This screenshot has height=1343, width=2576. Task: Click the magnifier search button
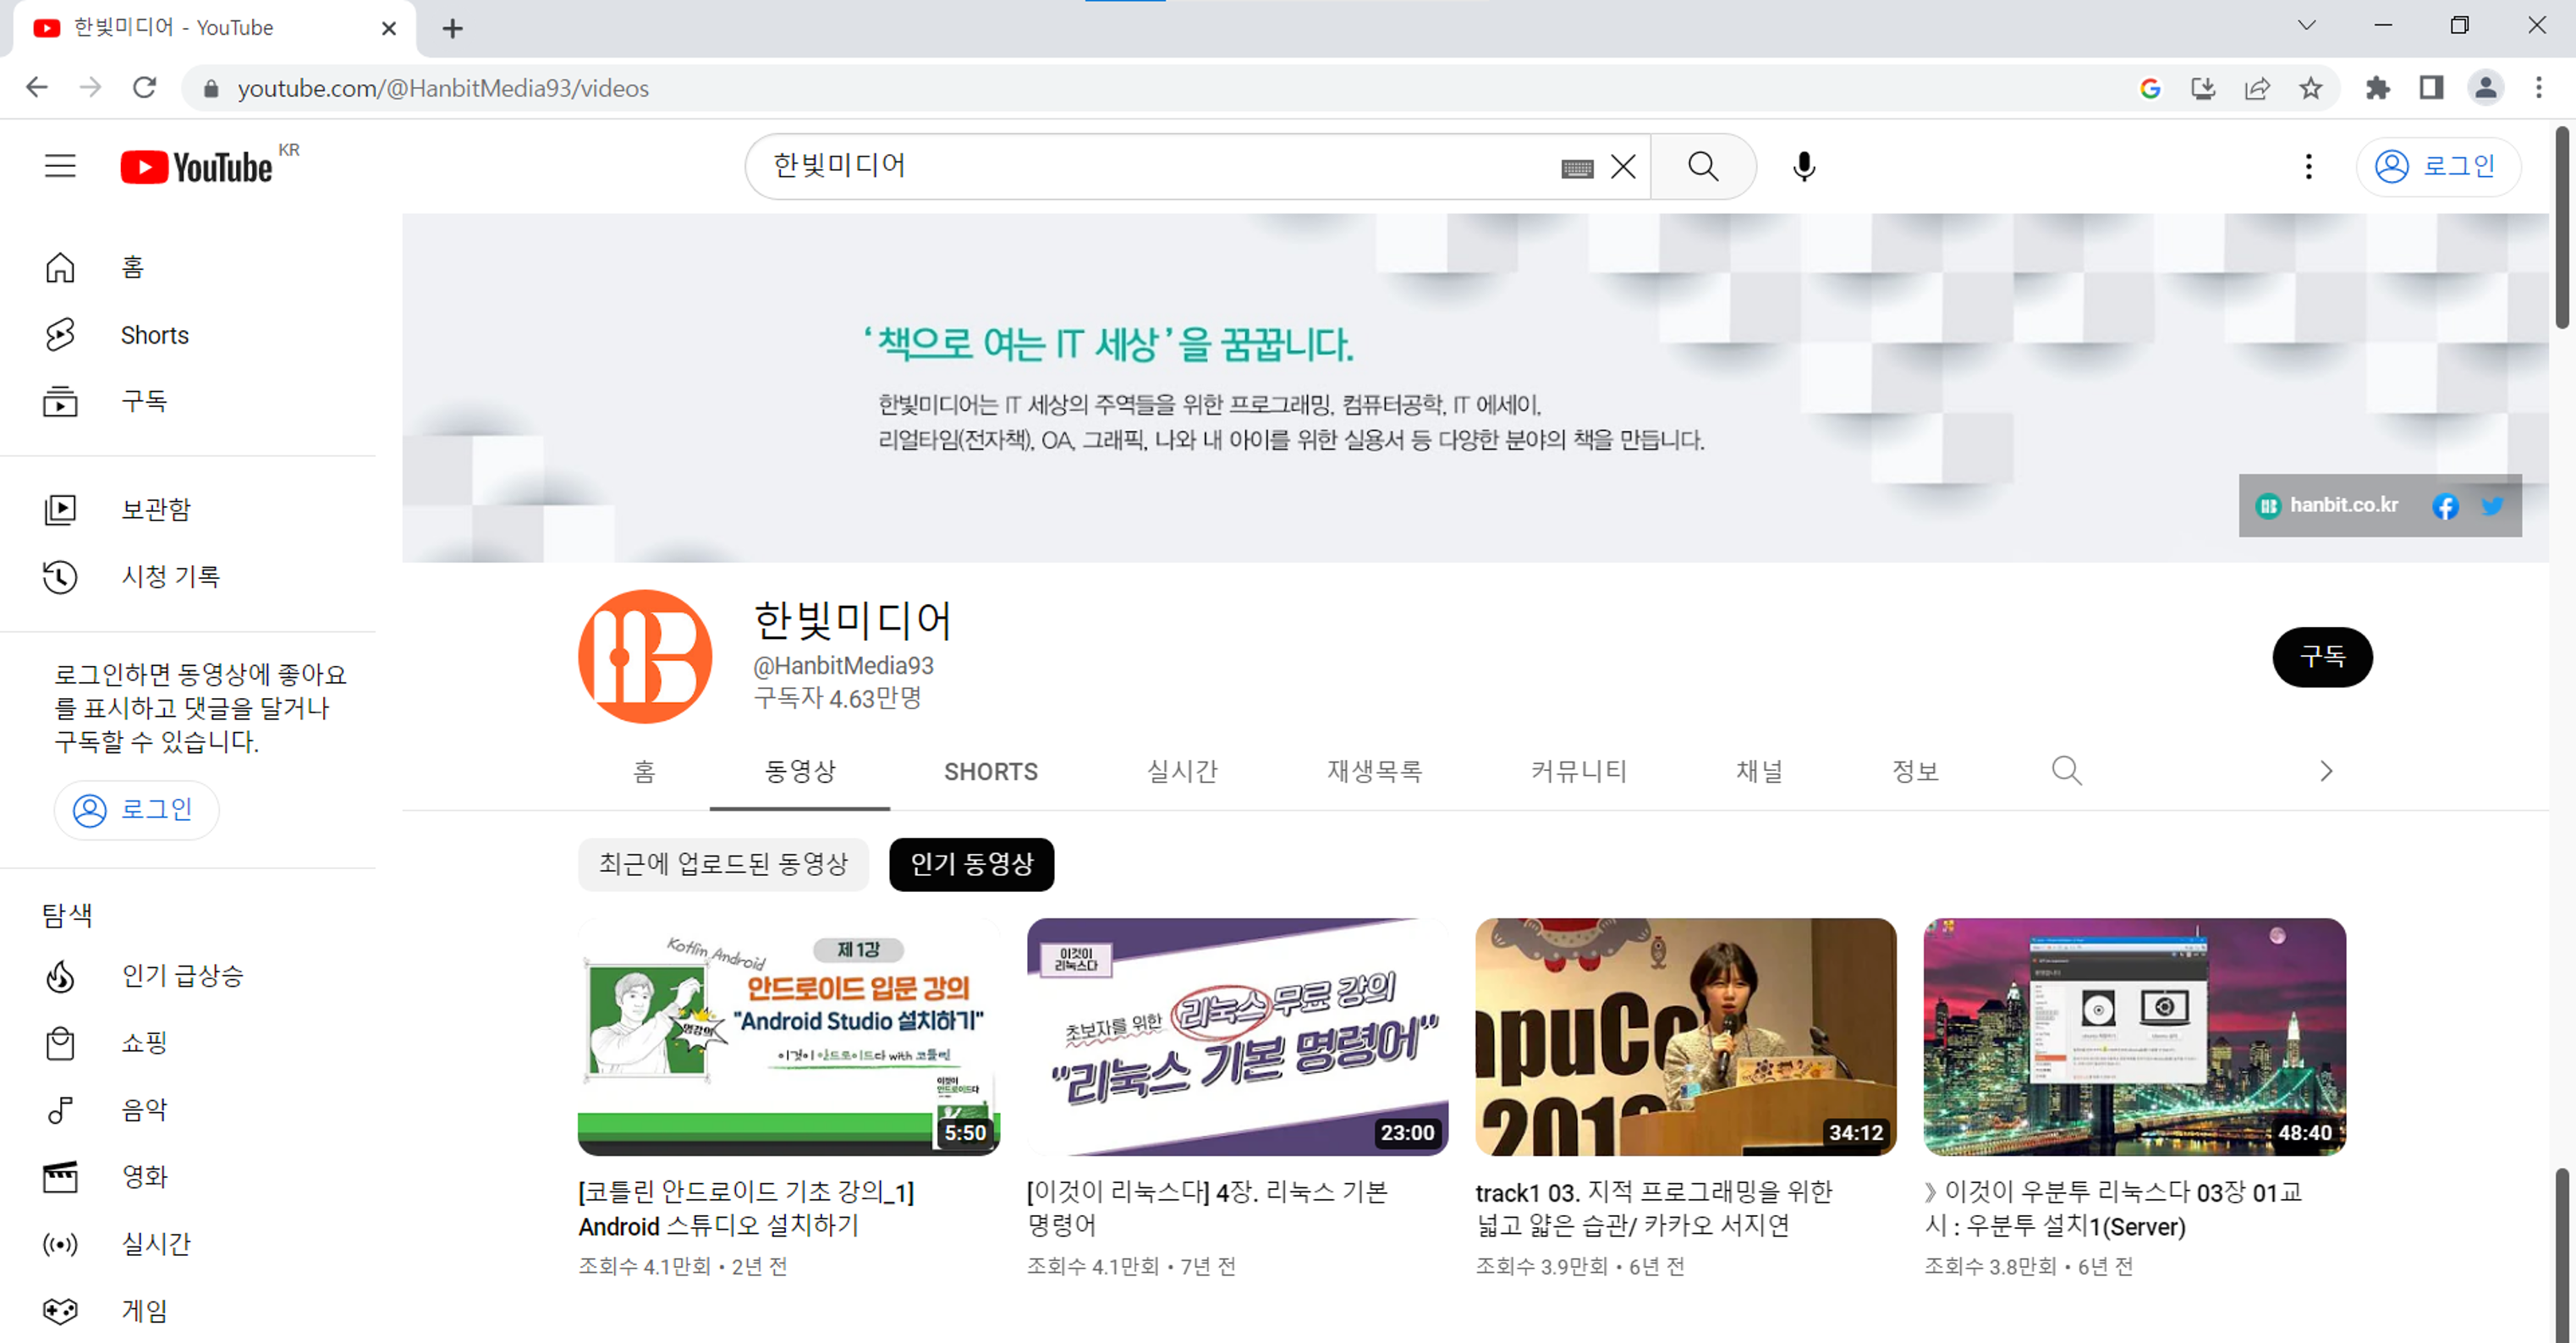pyautogui.click(x=1704, y=166)
